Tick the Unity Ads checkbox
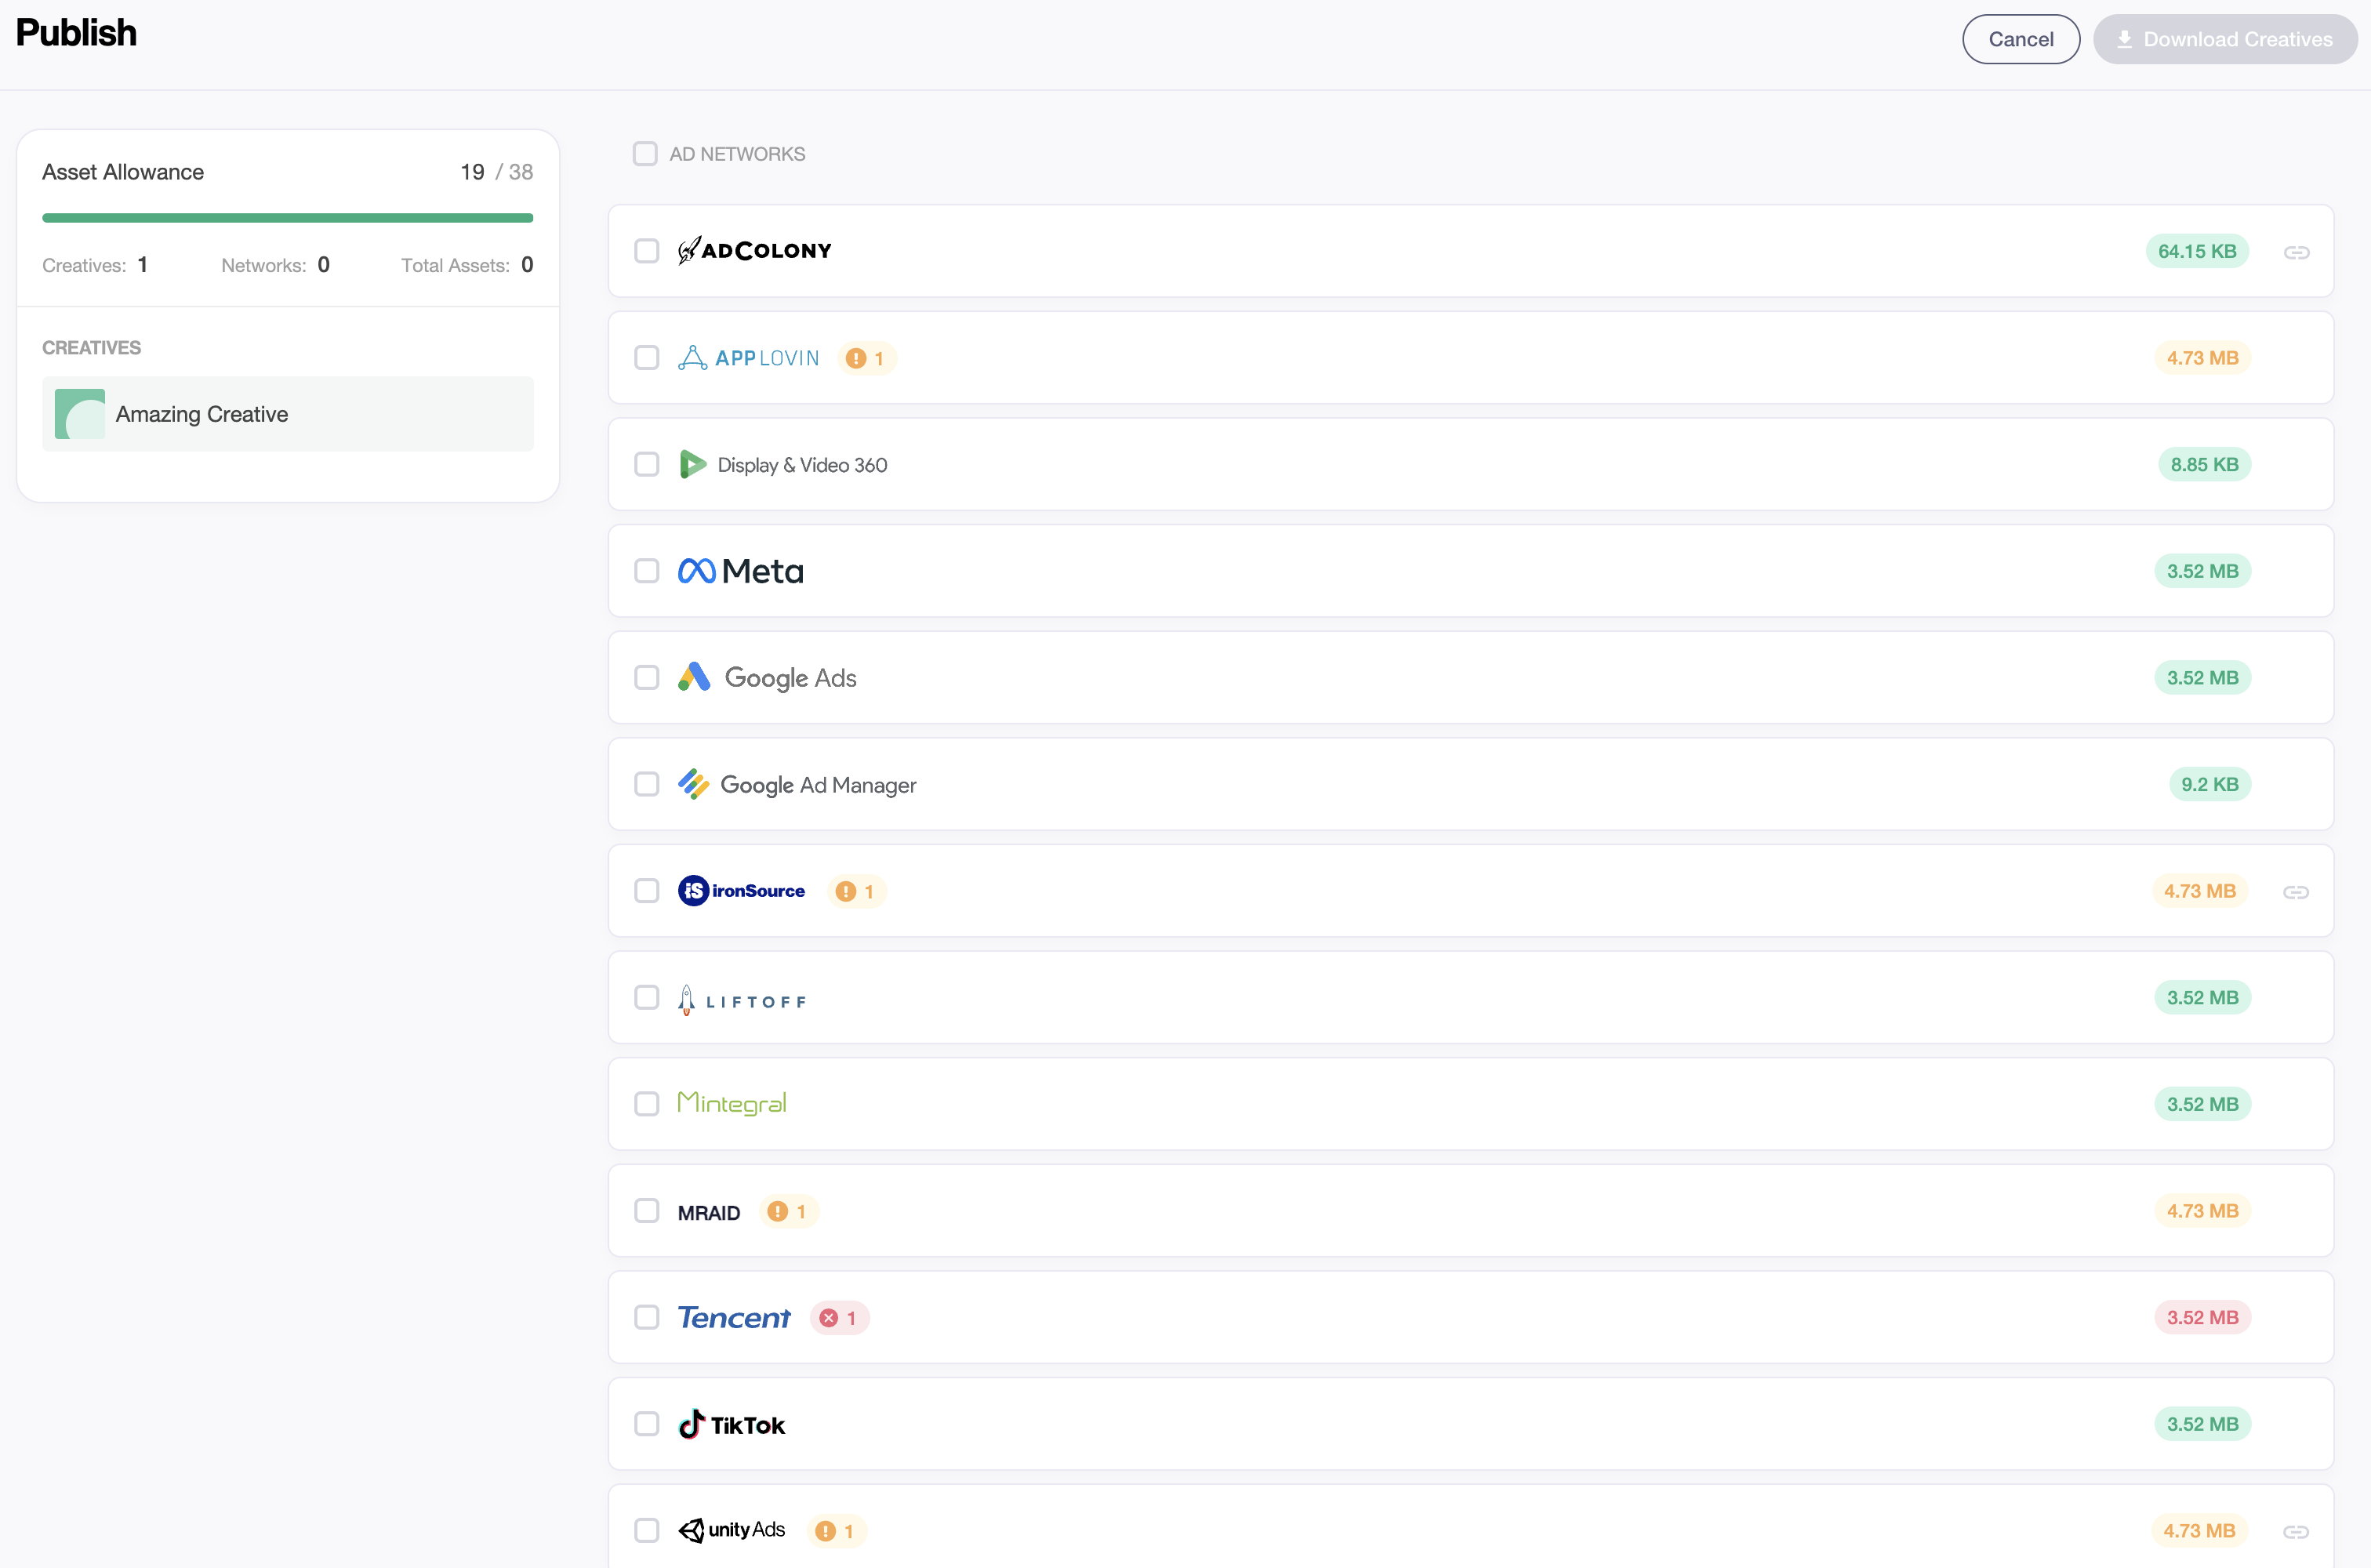2371x1568 pixels. (647, 1531)
